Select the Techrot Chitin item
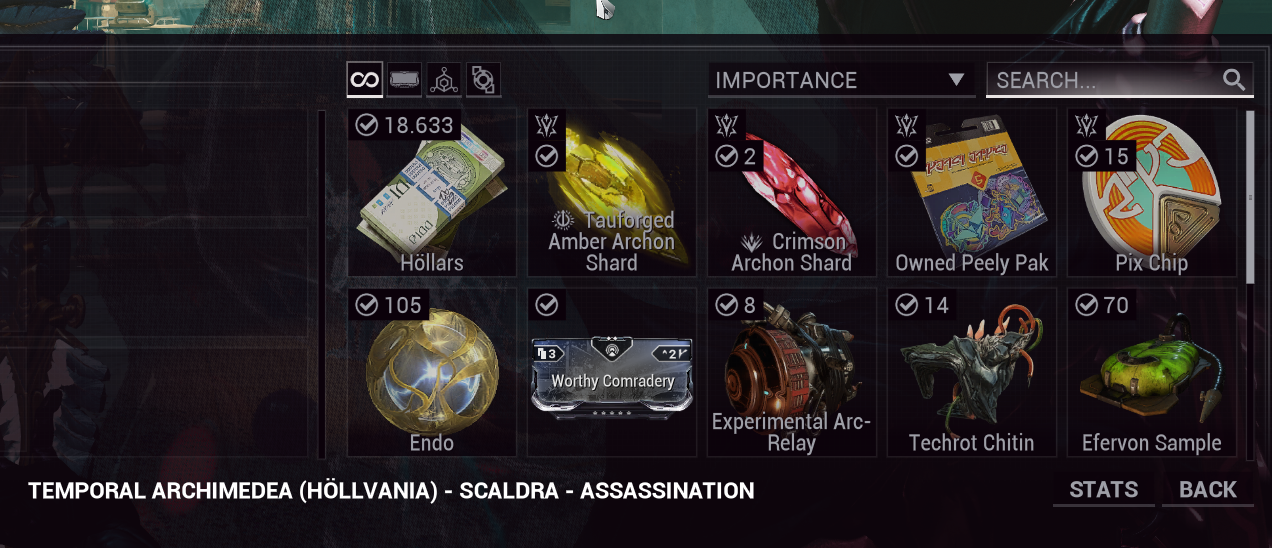 [971, 372]
